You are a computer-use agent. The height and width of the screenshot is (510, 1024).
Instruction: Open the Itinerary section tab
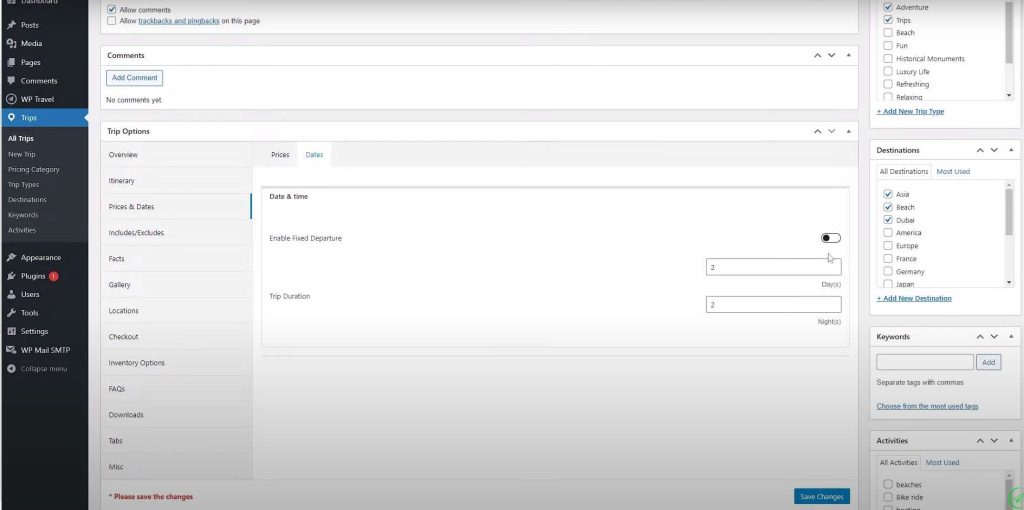pos(176,181)
